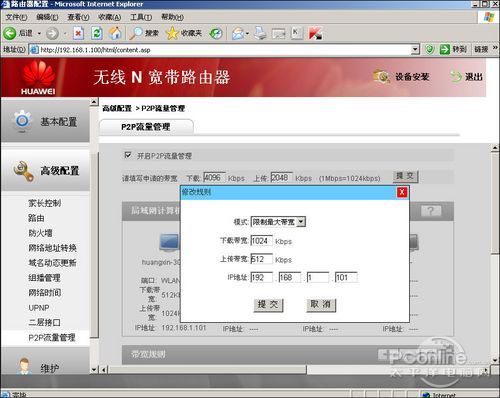Screen dimensions: 500x398
Task: Click the Edit page icon in toolbar
Action: point(279,33)
